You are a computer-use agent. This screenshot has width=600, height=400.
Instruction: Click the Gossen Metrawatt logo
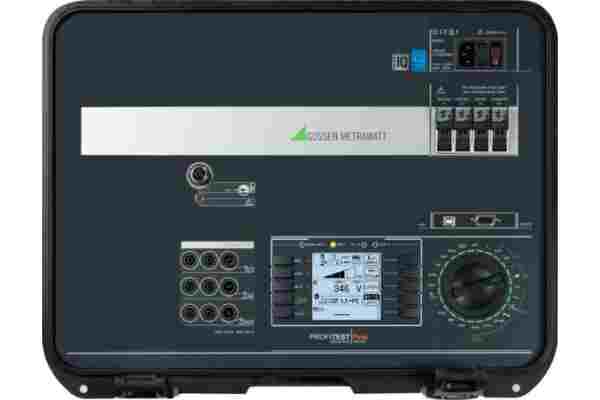click(338, 135)
